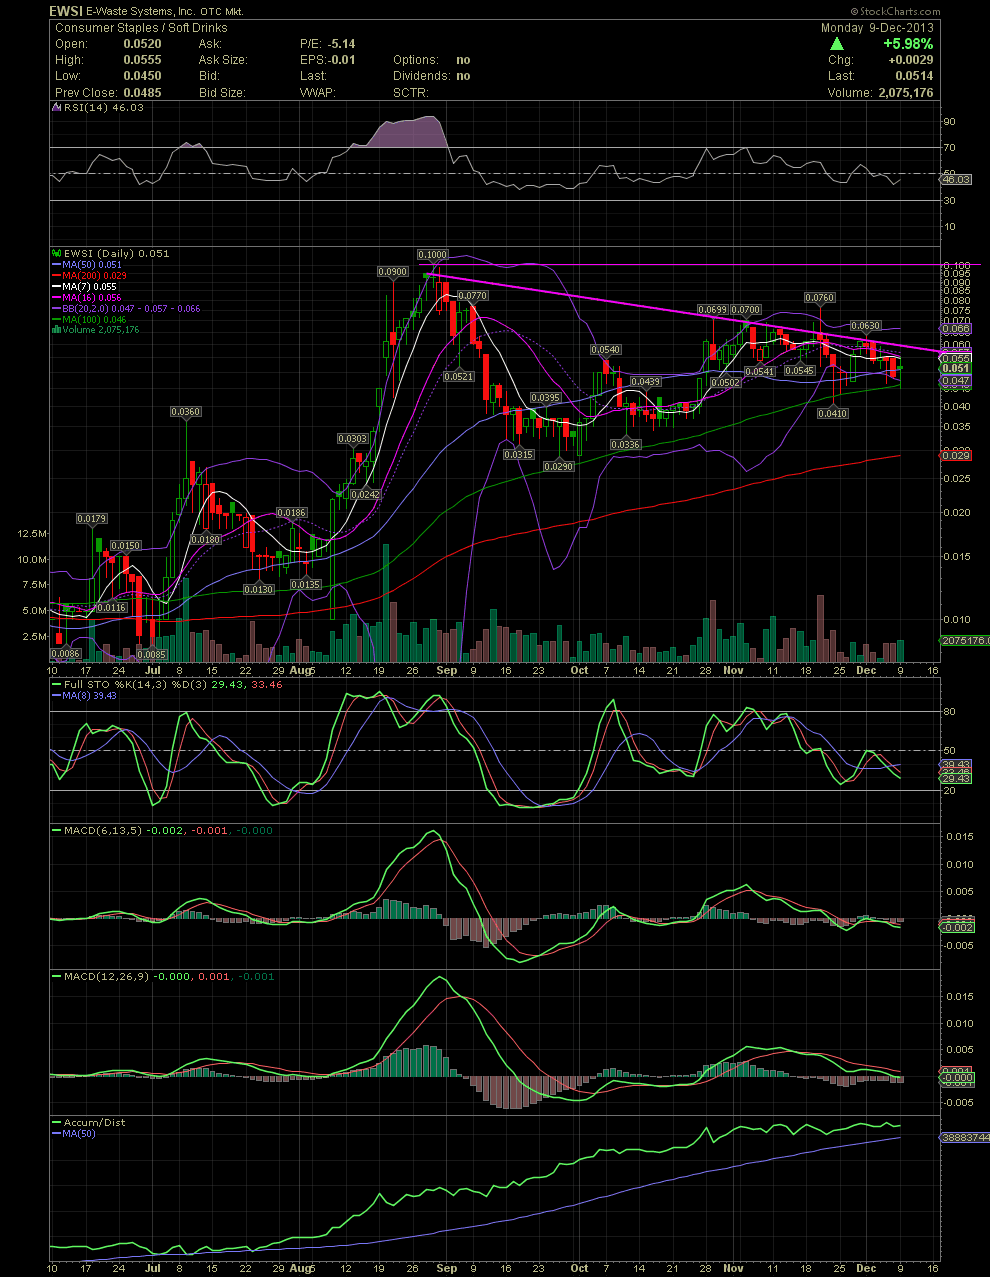Viewport: 990px width, 1277px height.
Task: Click the Prev Close value 0.0485
Action: tap(142, 93)
